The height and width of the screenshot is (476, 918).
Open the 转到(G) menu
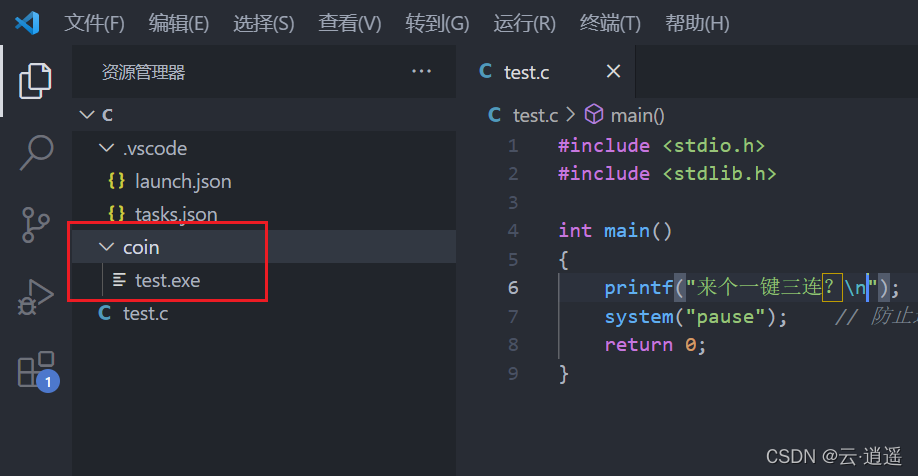coord(437,23)
